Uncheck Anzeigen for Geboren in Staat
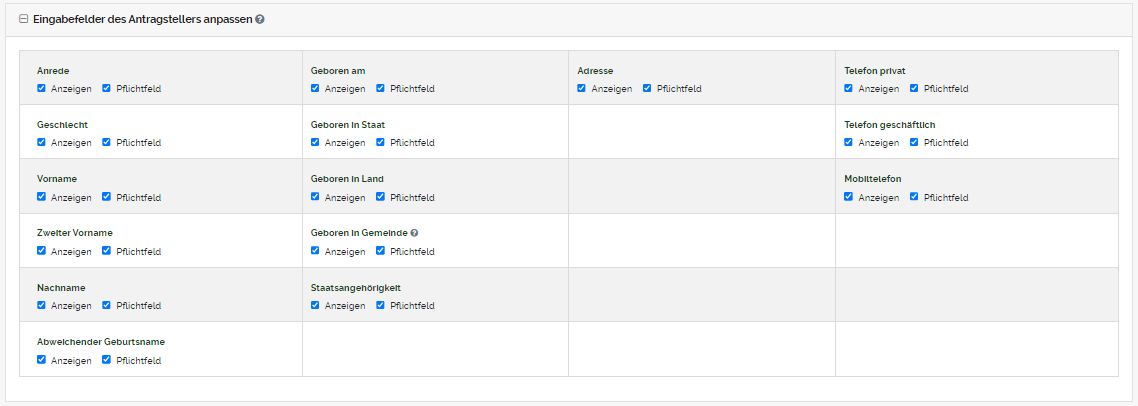This screenshot has width=1138, height=406. point(316,142)
